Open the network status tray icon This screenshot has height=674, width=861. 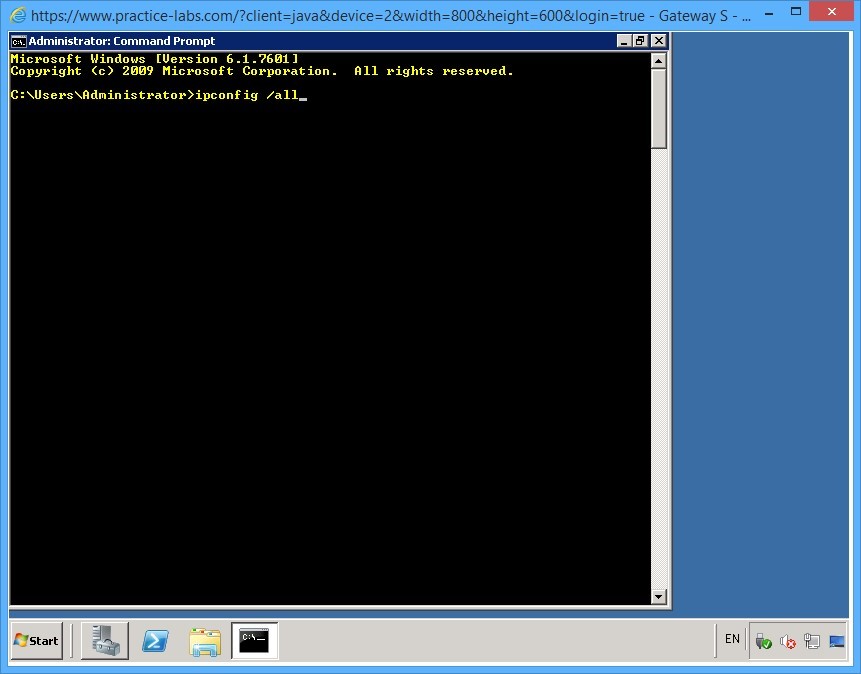coord(812,641)
